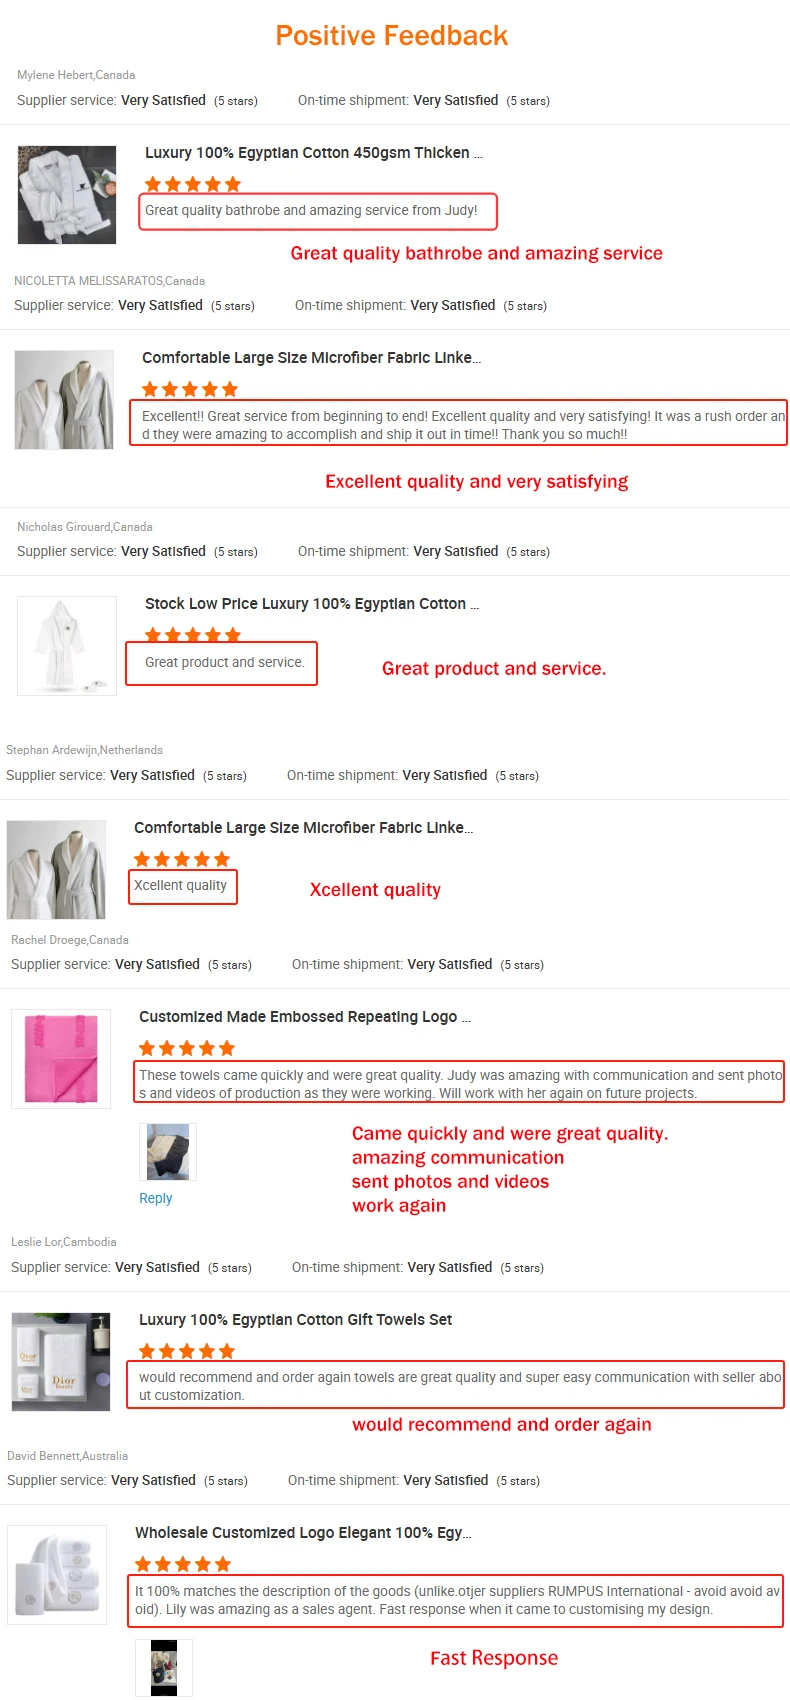Open the pink embossed towel thumbnail
Image resolution: width=790 pixels, height=1700 pixels.
pyautogui.click(x=61, y=1059)
